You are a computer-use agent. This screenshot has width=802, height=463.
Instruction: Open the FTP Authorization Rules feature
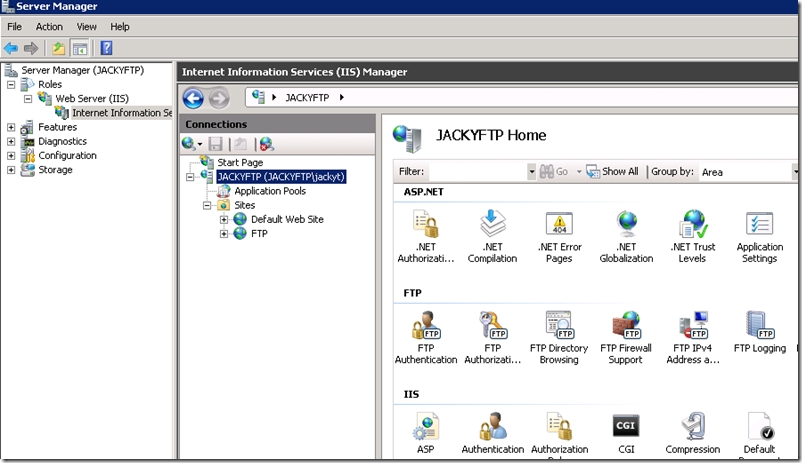492,337
